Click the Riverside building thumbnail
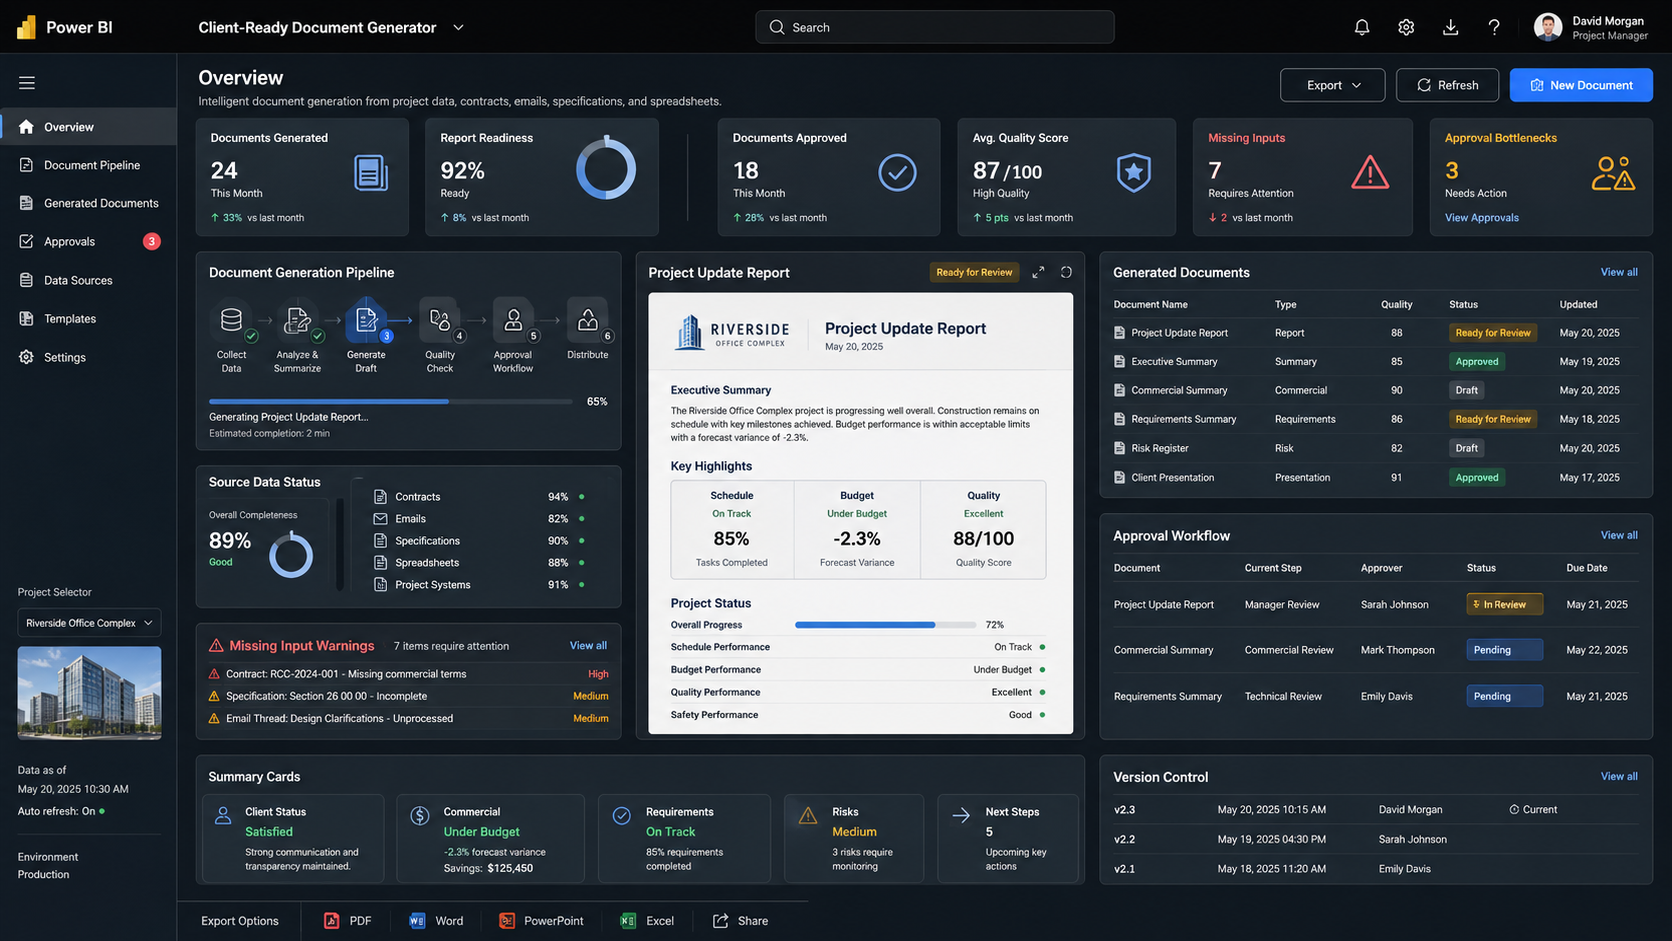 pos(89,693)
